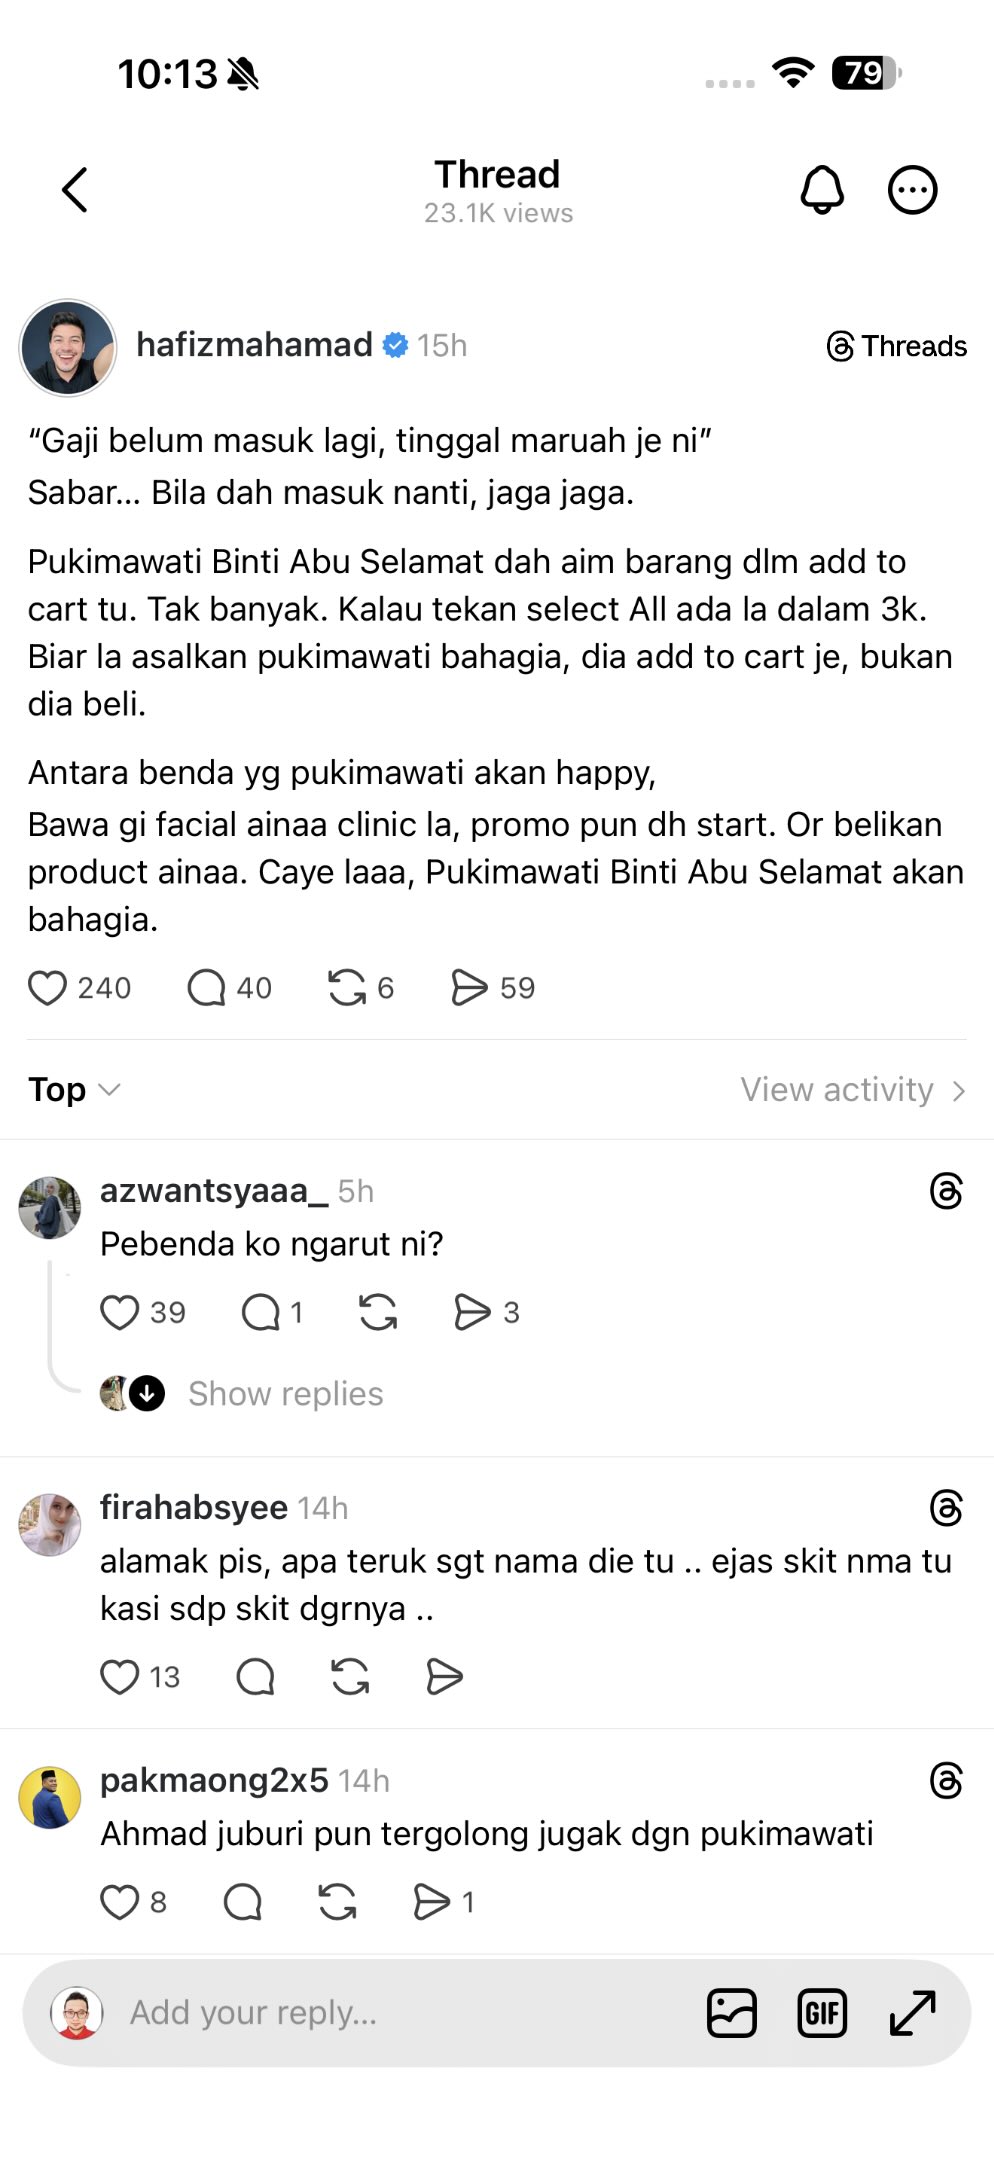Attach an image to the reply
The width and height of the screenshot is (994, 2160).
pyautogui.click(x=732, y=2013)
